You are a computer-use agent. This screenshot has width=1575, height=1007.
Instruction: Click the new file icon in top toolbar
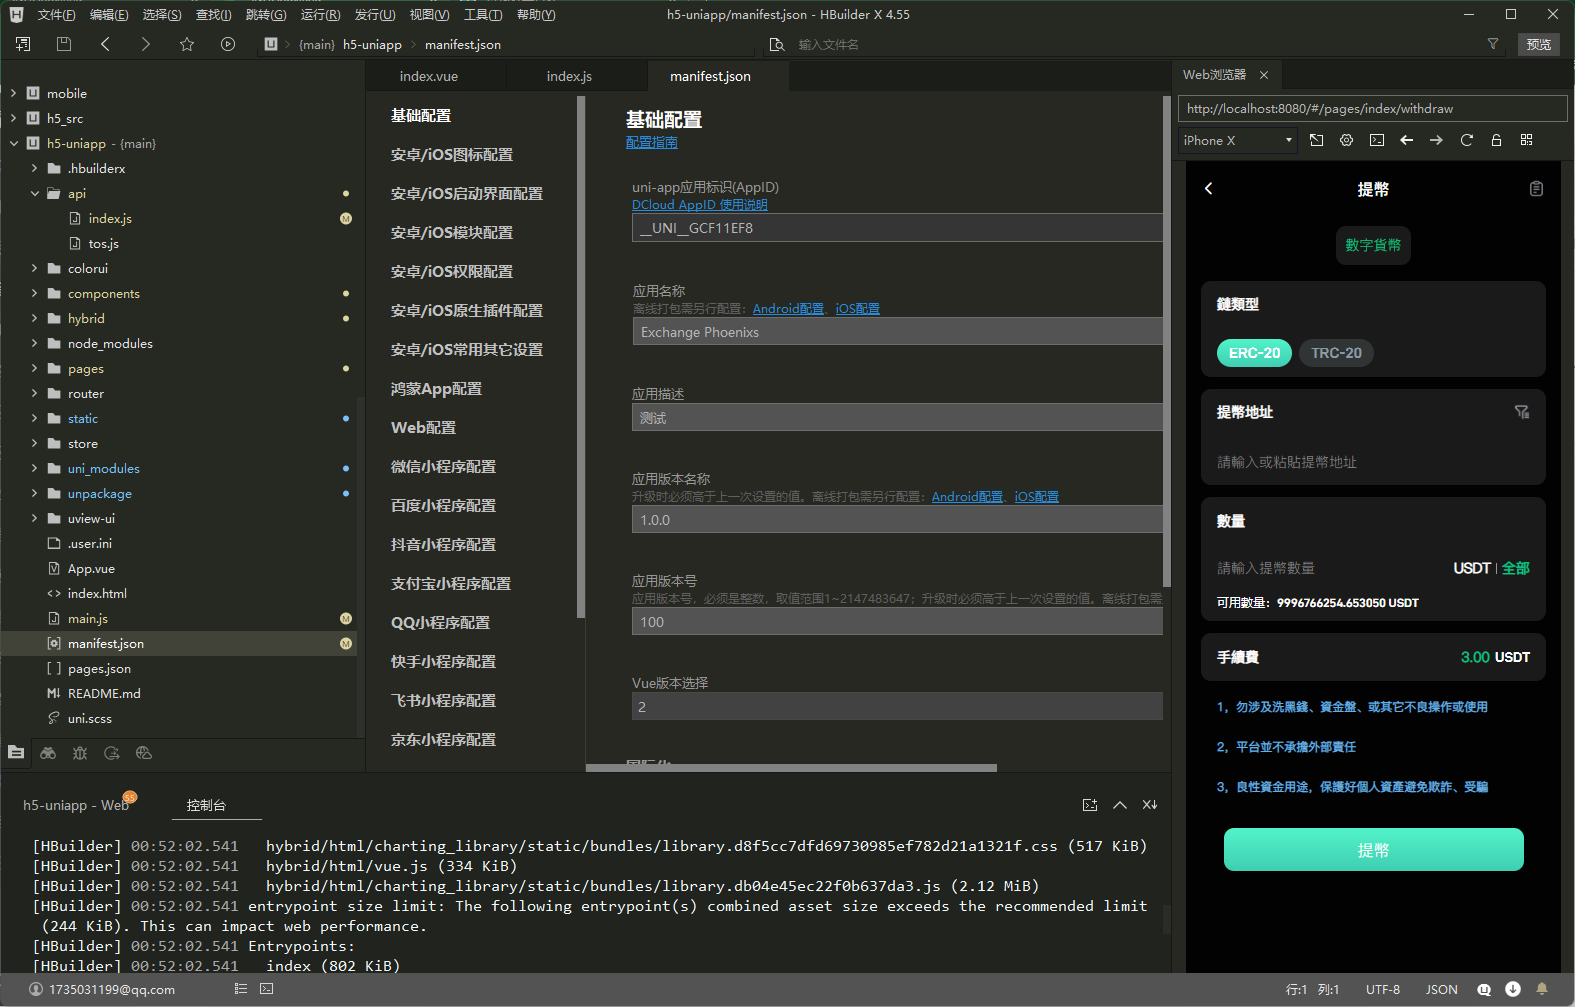23,44
